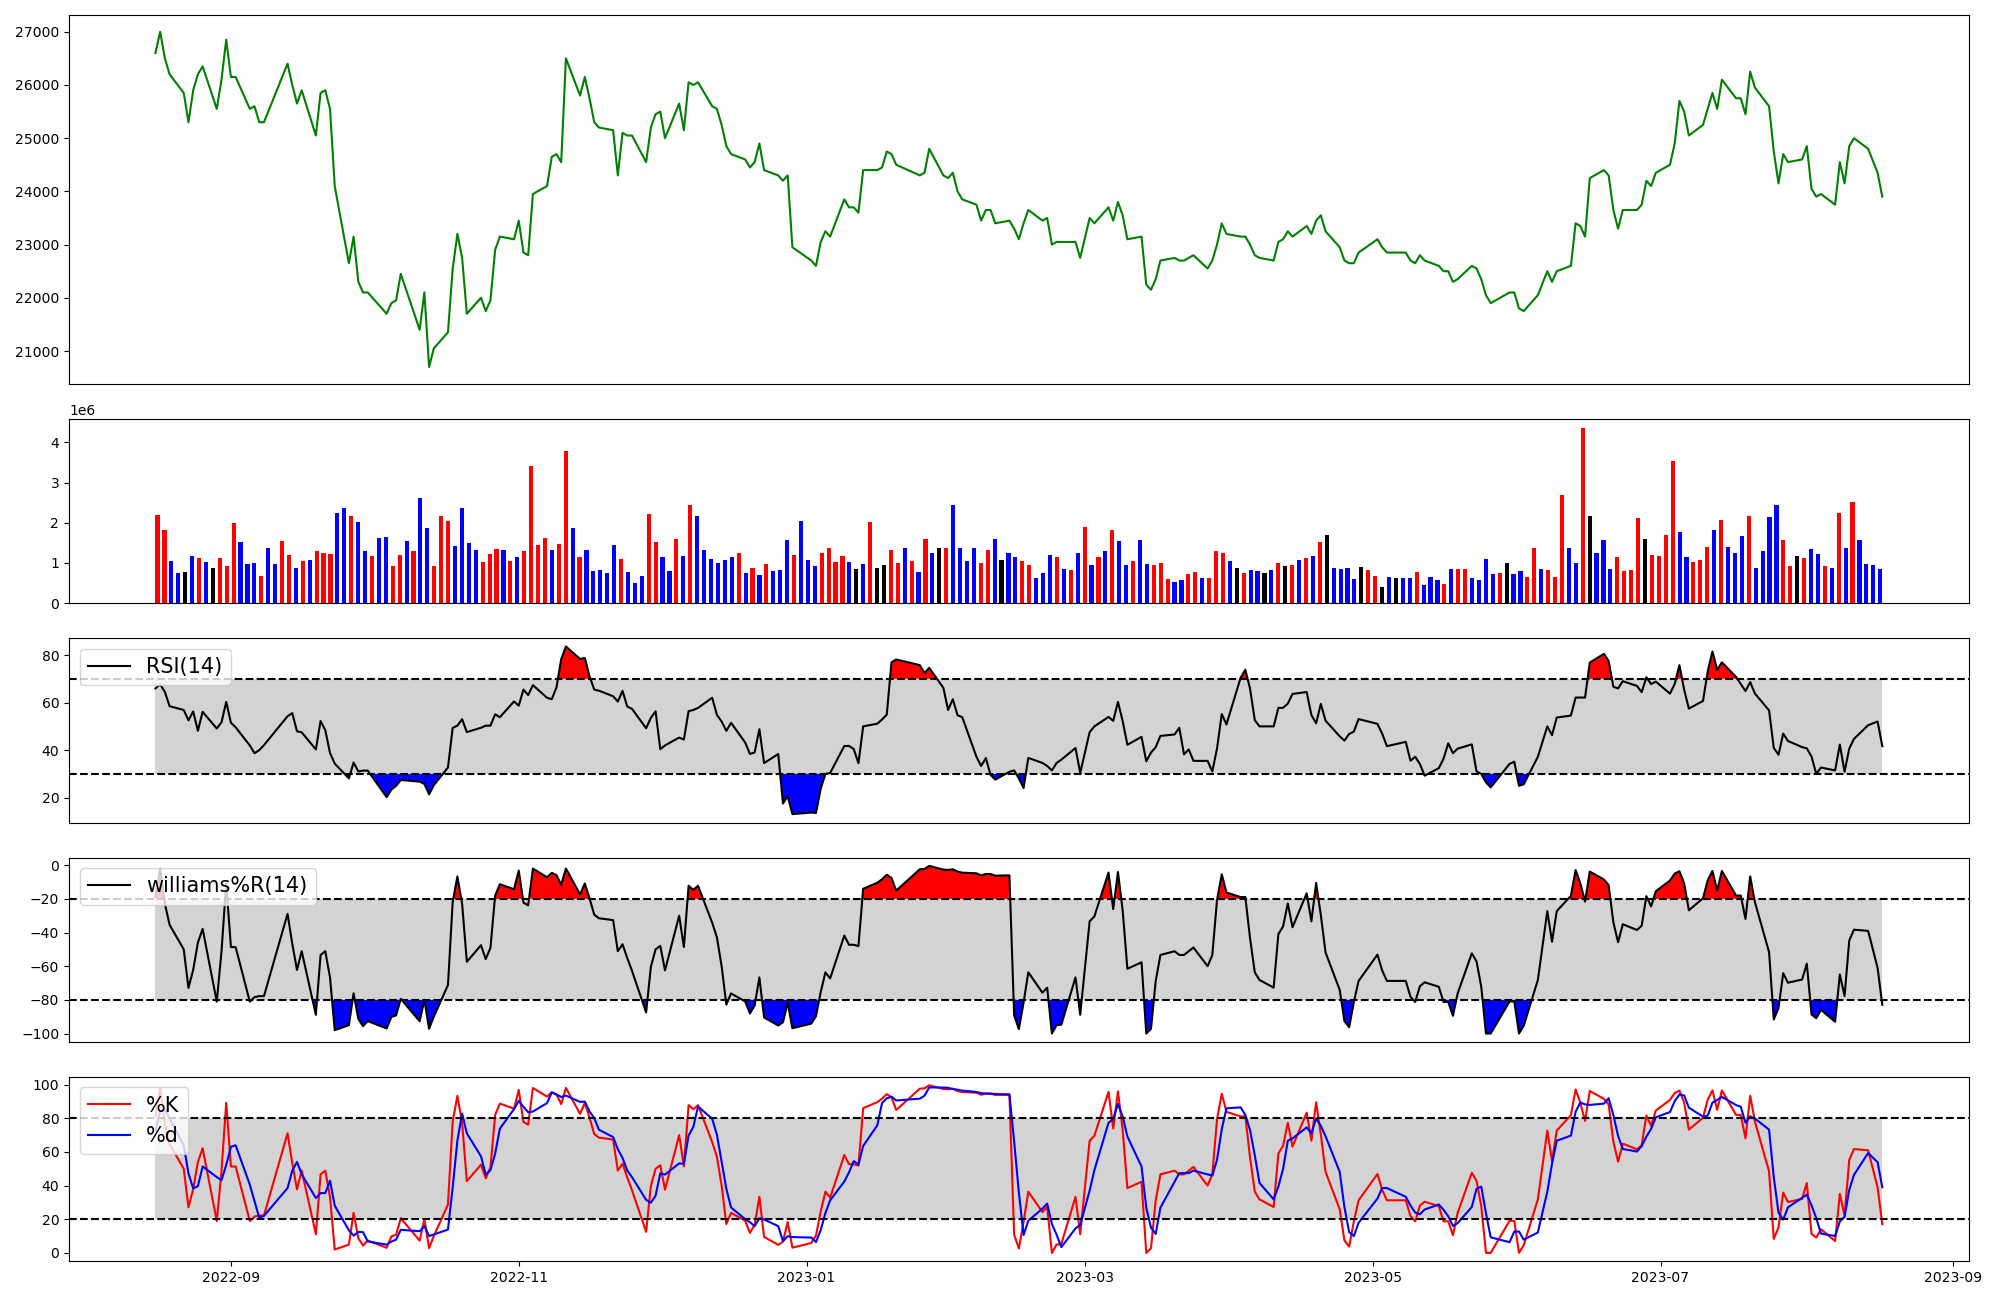This screenshot has height=1300, width=2000.
Task: Click the 2023-09 date tick label
Action: [1953, 1276]
